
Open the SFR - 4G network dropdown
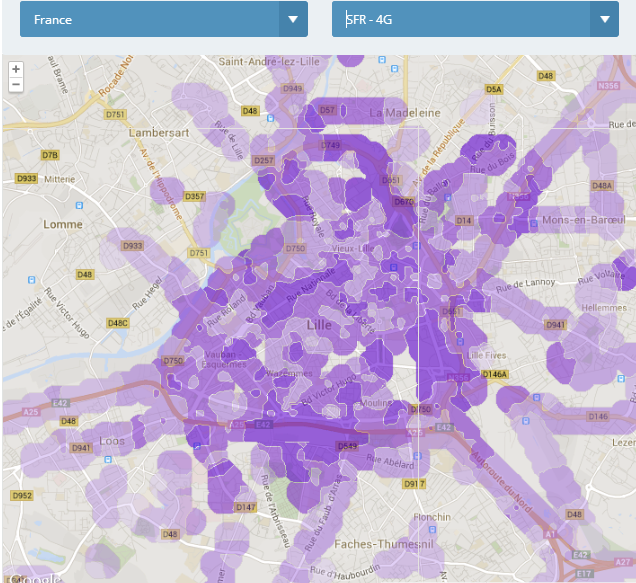tap(462, 19)
